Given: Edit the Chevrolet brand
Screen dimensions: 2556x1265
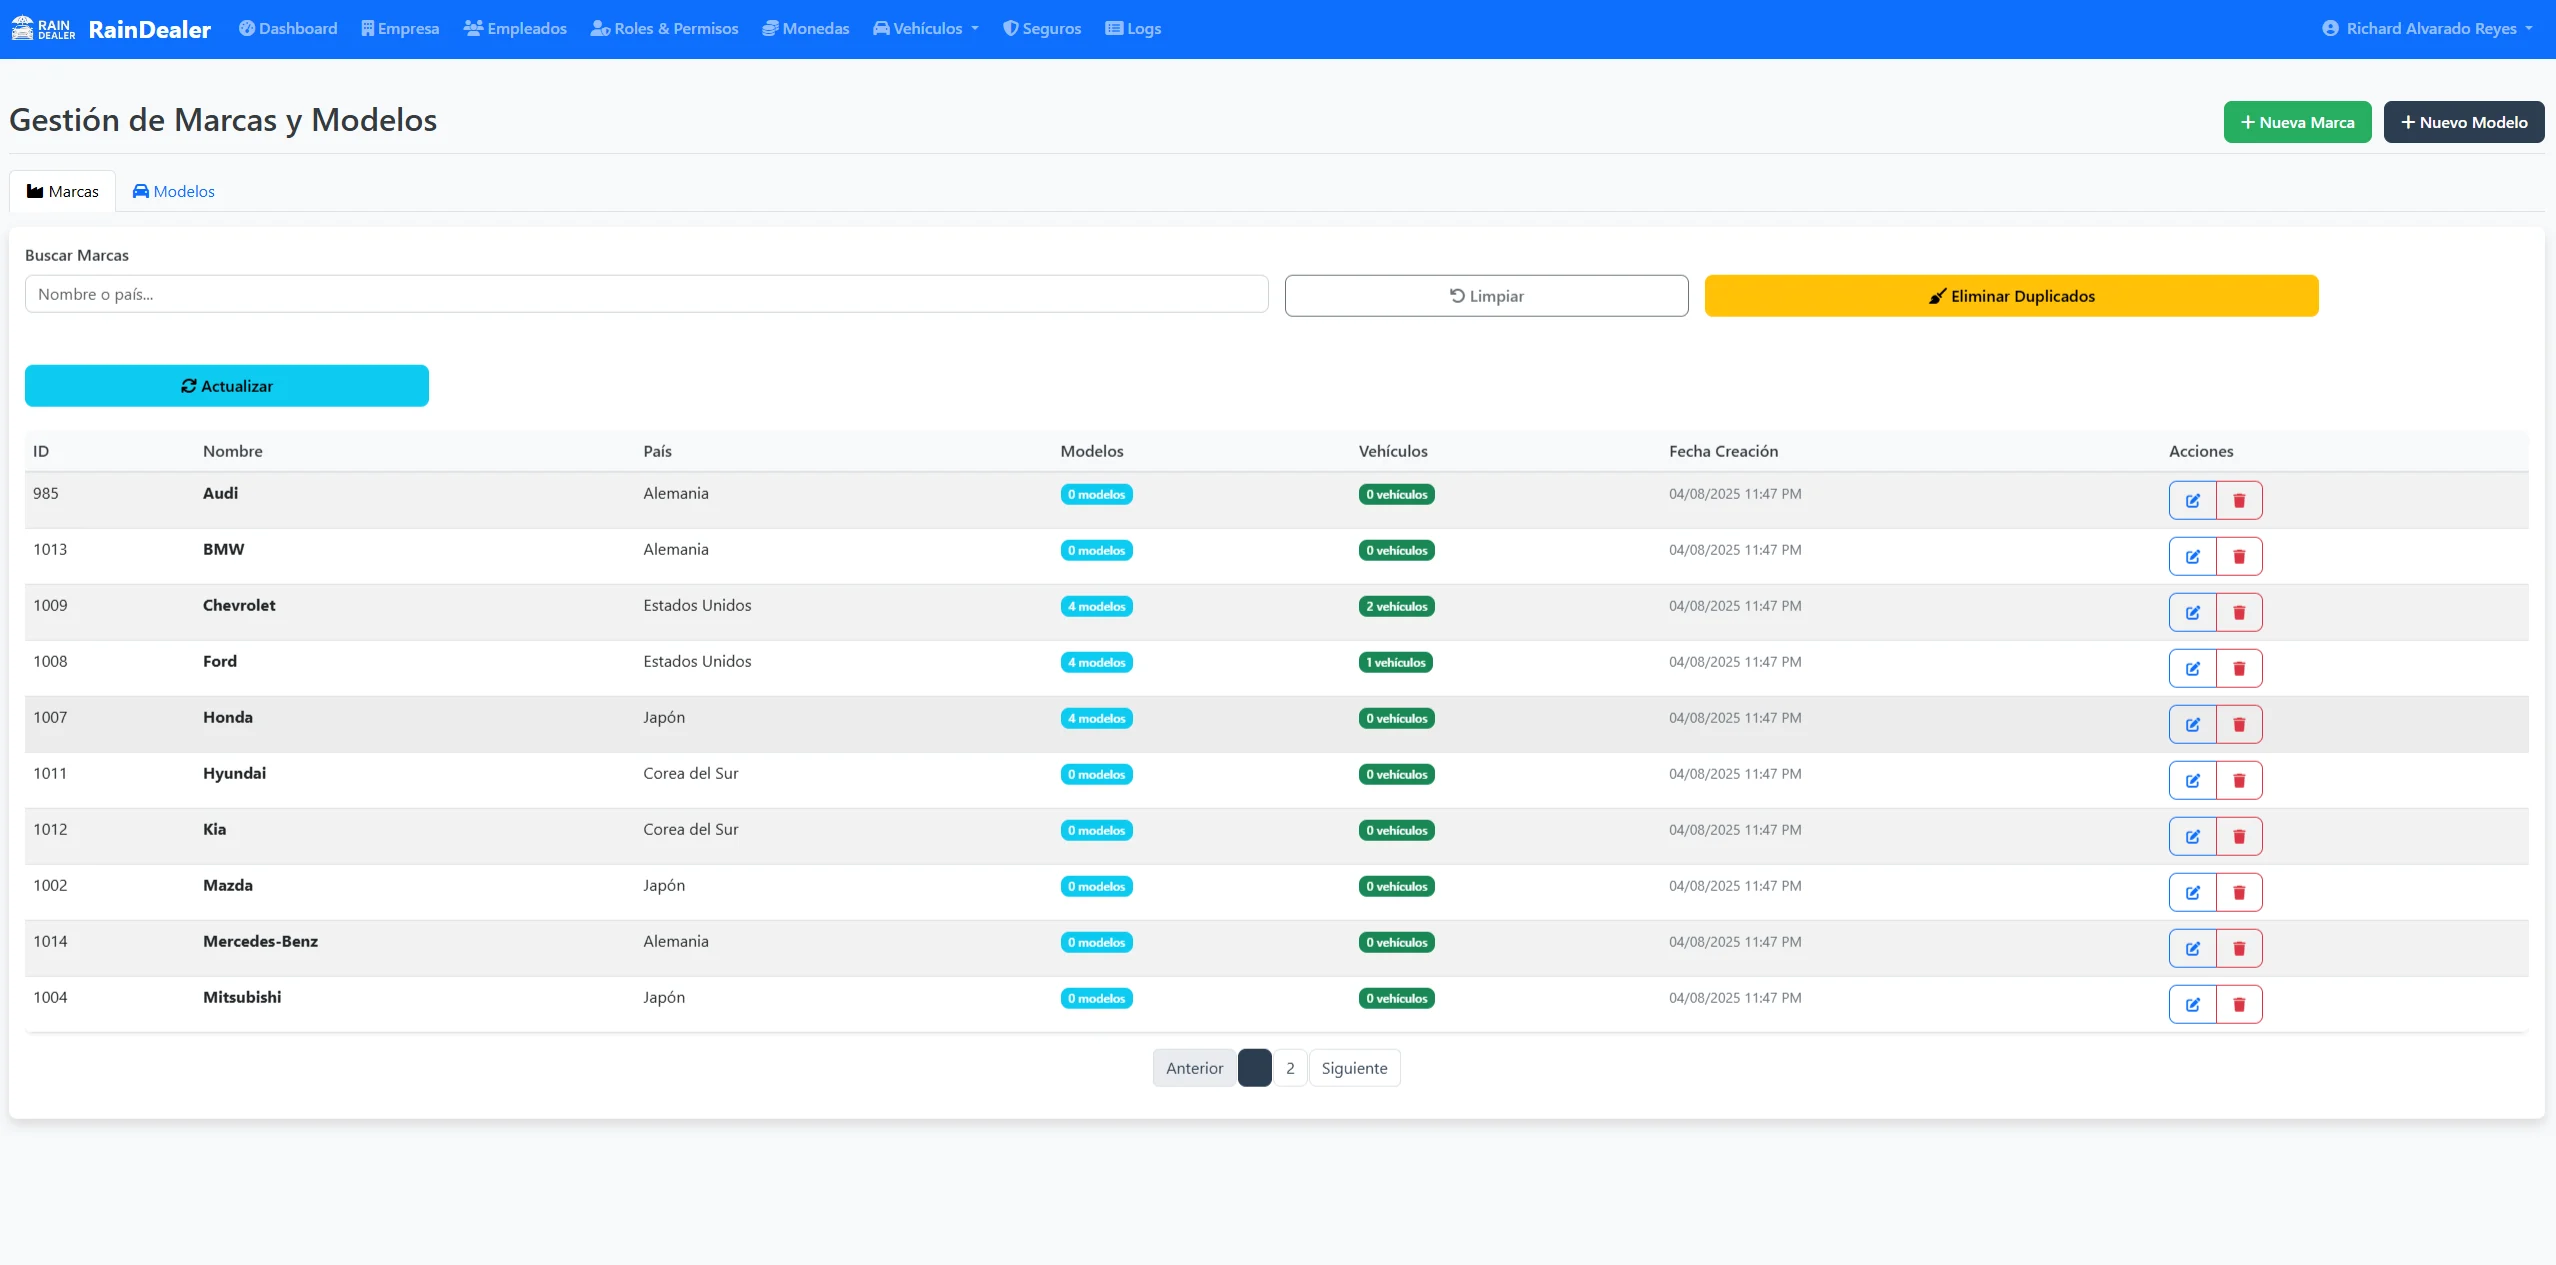Looking at the screenshot, I should tap(2192, 612).
